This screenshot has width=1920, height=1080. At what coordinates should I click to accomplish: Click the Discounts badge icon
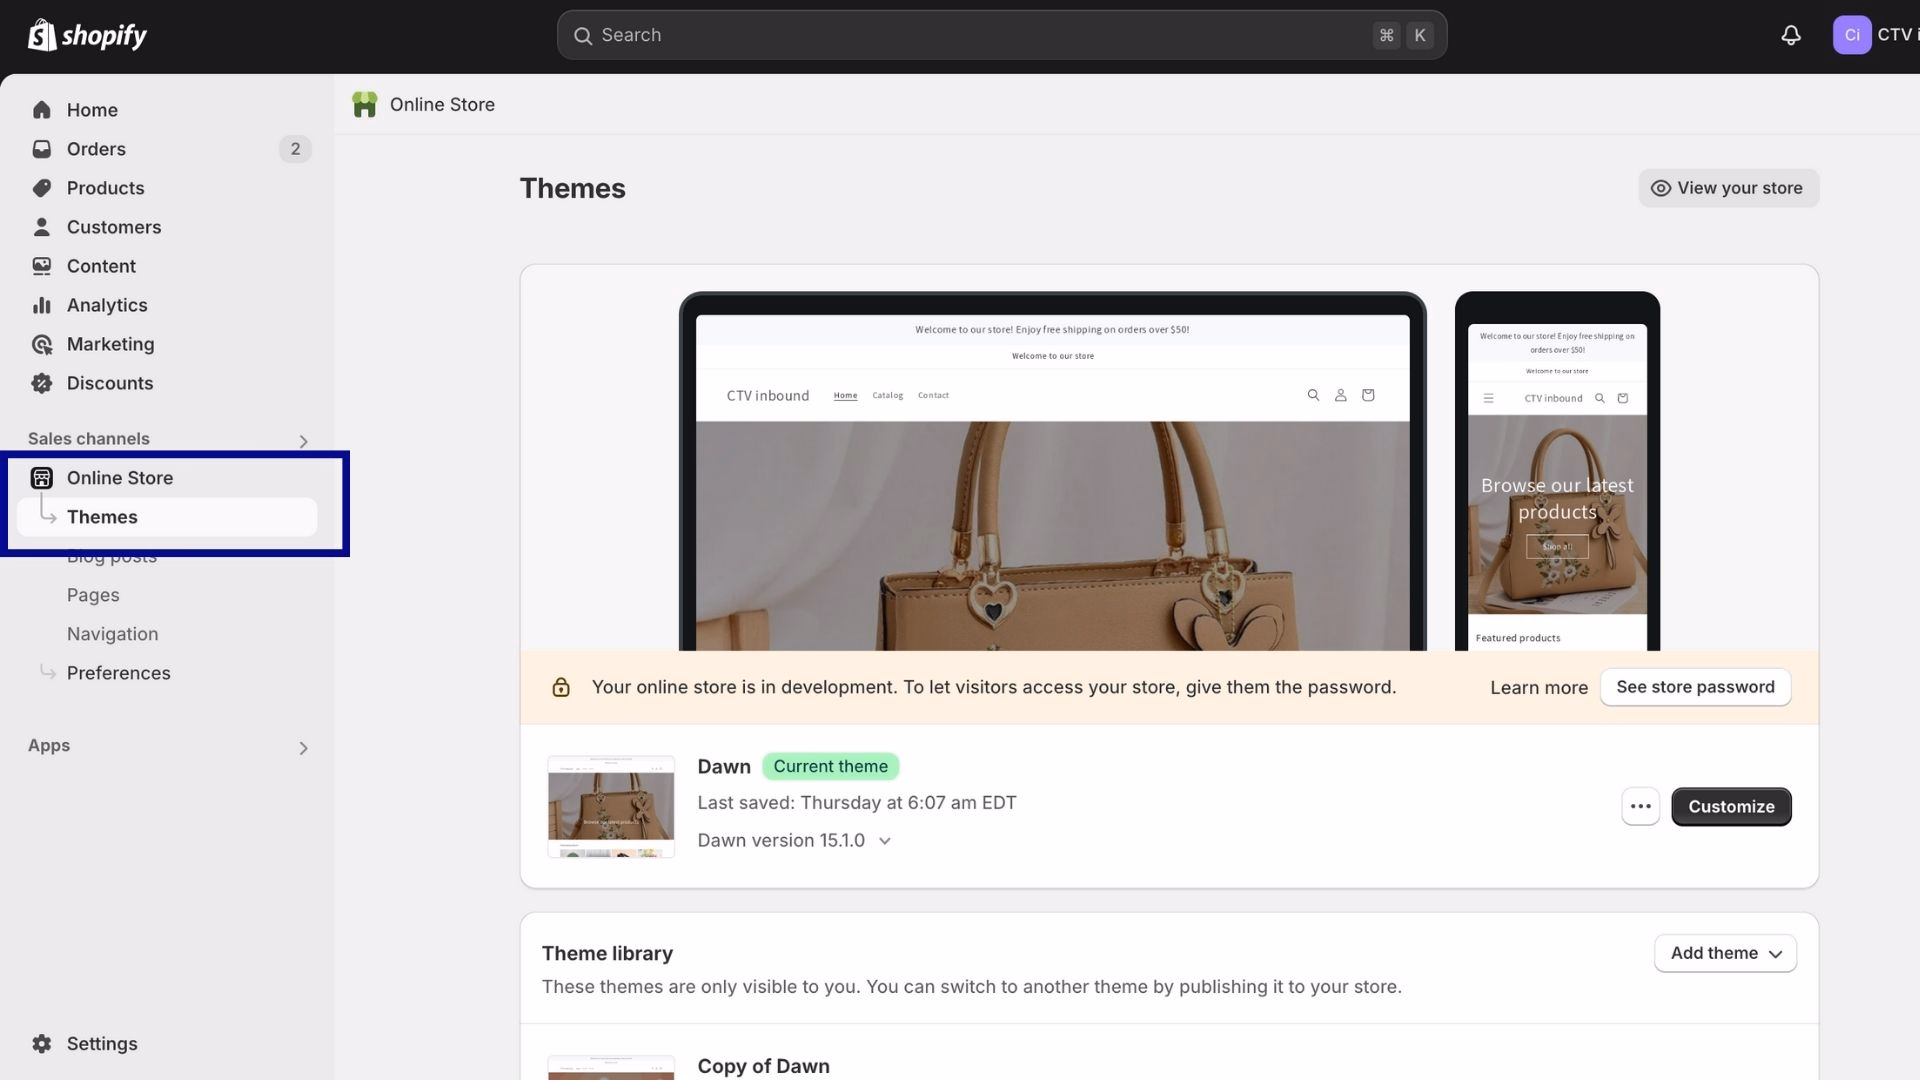coord(41,383)
